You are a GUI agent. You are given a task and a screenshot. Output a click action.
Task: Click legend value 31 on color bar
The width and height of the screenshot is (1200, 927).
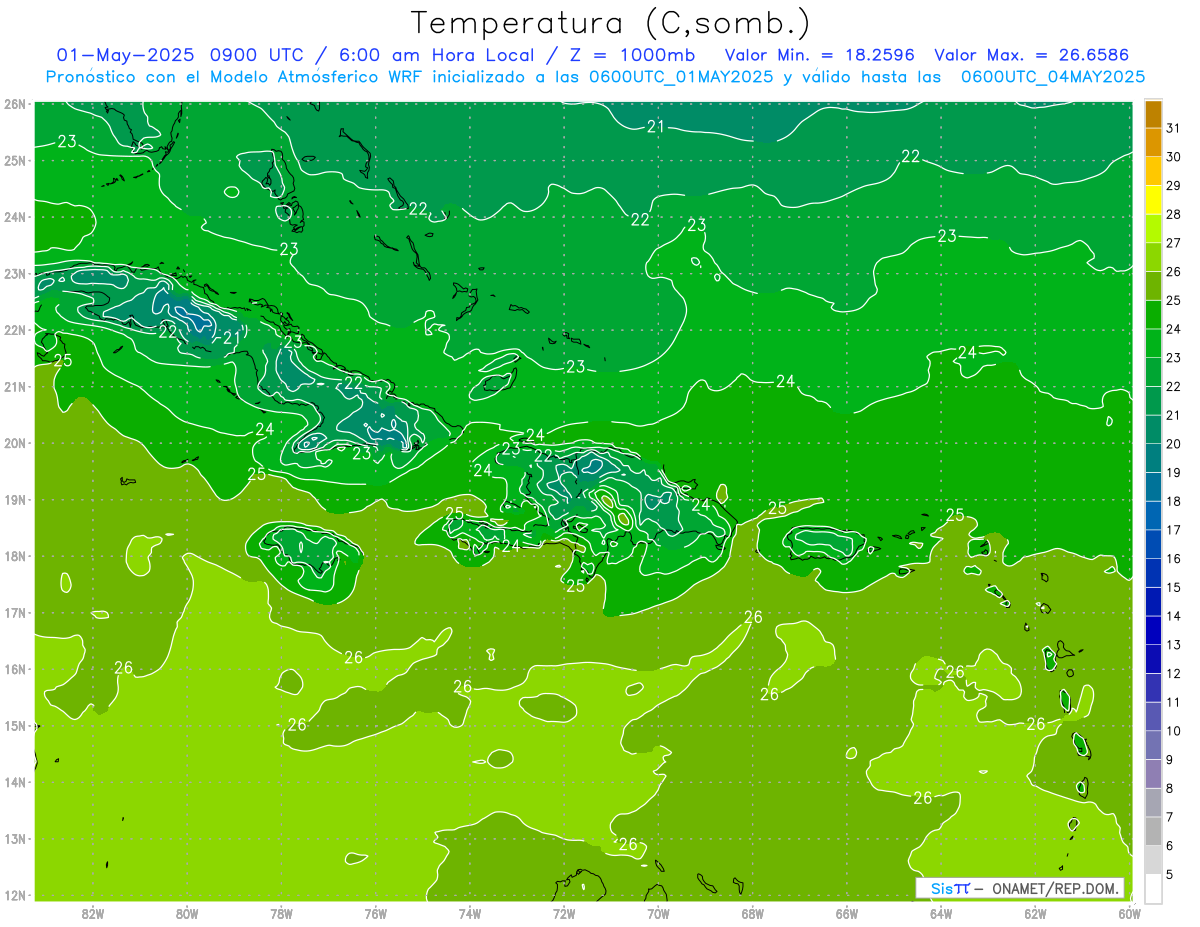[1174, 128]
